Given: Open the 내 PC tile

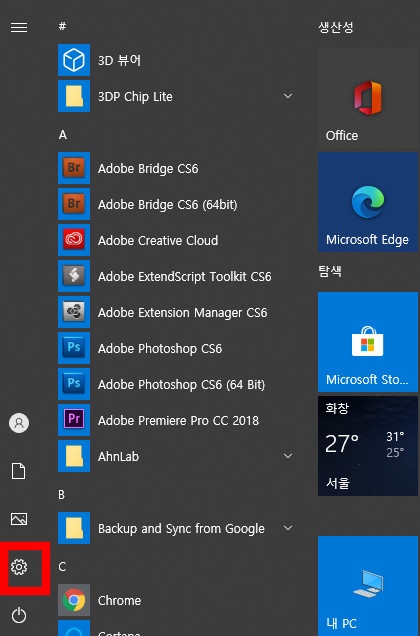Looking at the screenshot, I should (x=368, y=586).
